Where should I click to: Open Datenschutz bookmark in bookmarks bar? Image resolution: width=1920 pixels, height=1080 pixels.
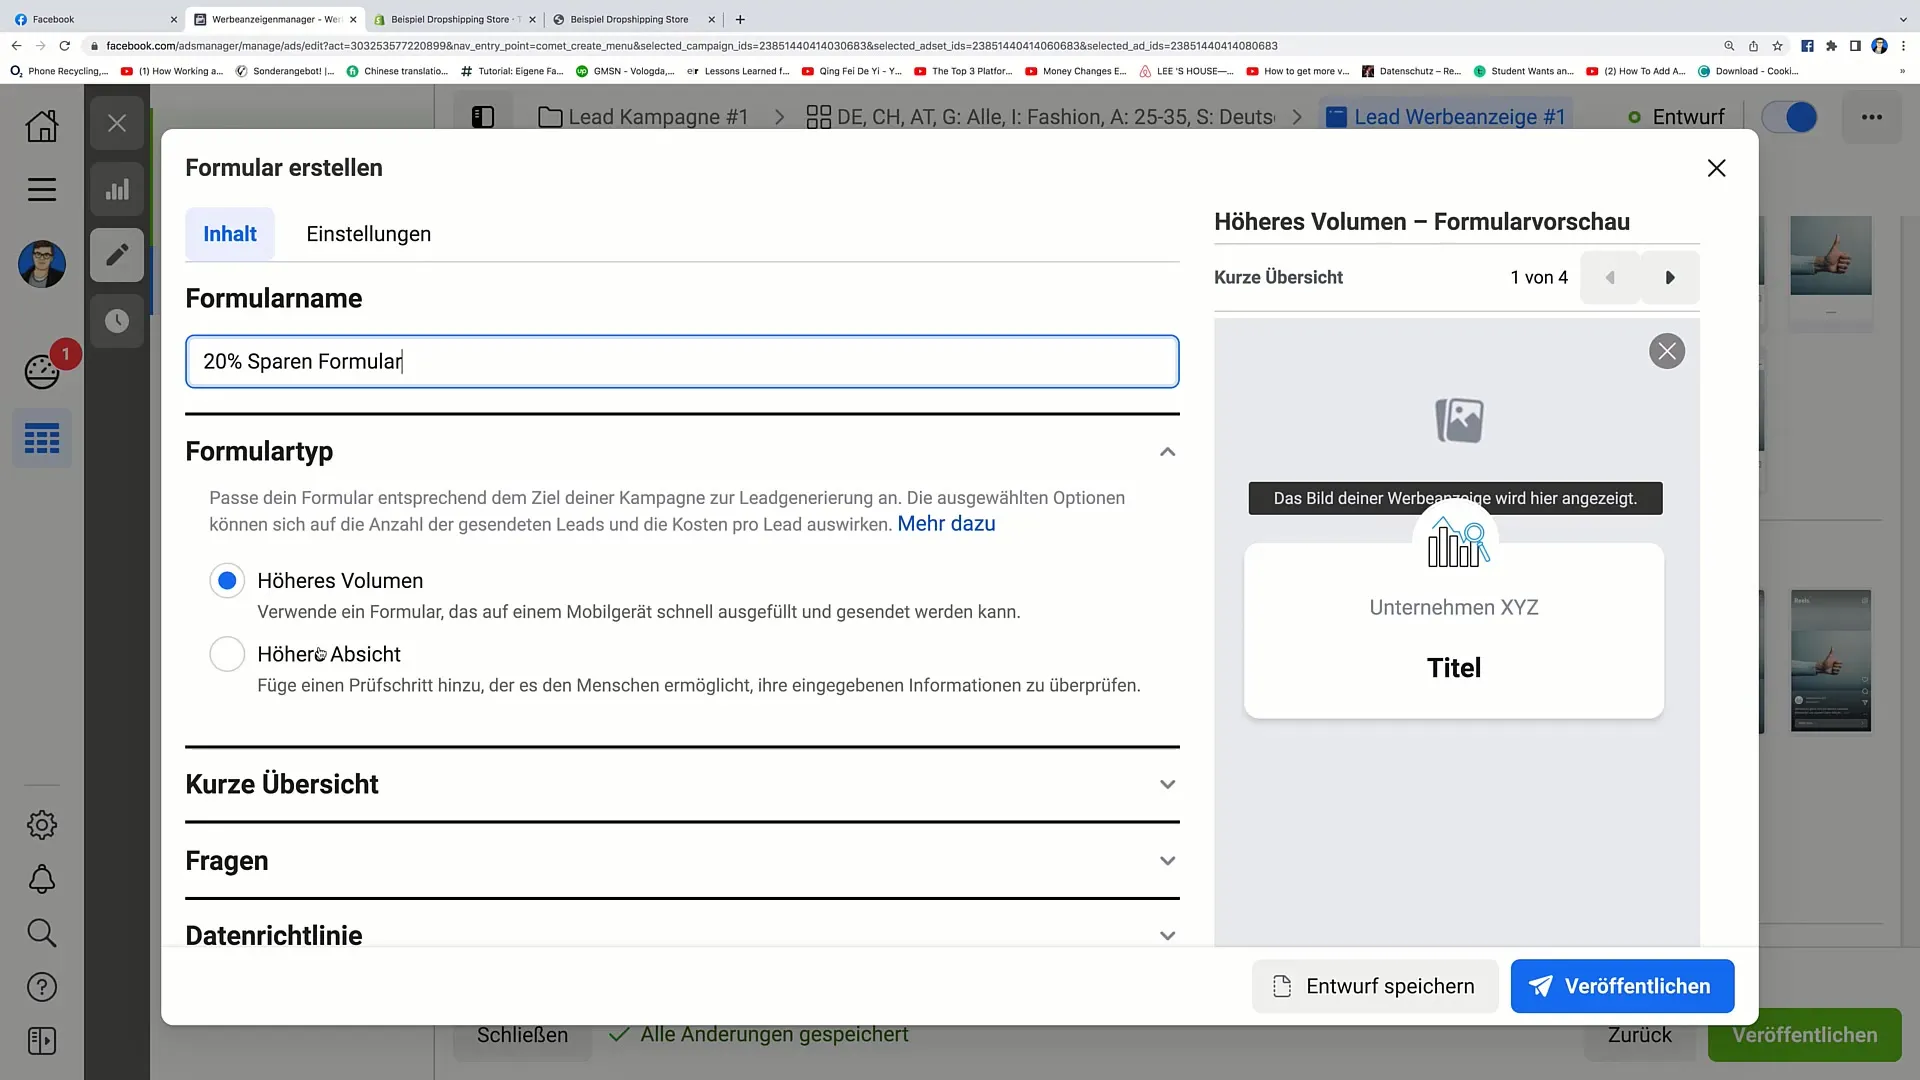tap(1411, 71)
